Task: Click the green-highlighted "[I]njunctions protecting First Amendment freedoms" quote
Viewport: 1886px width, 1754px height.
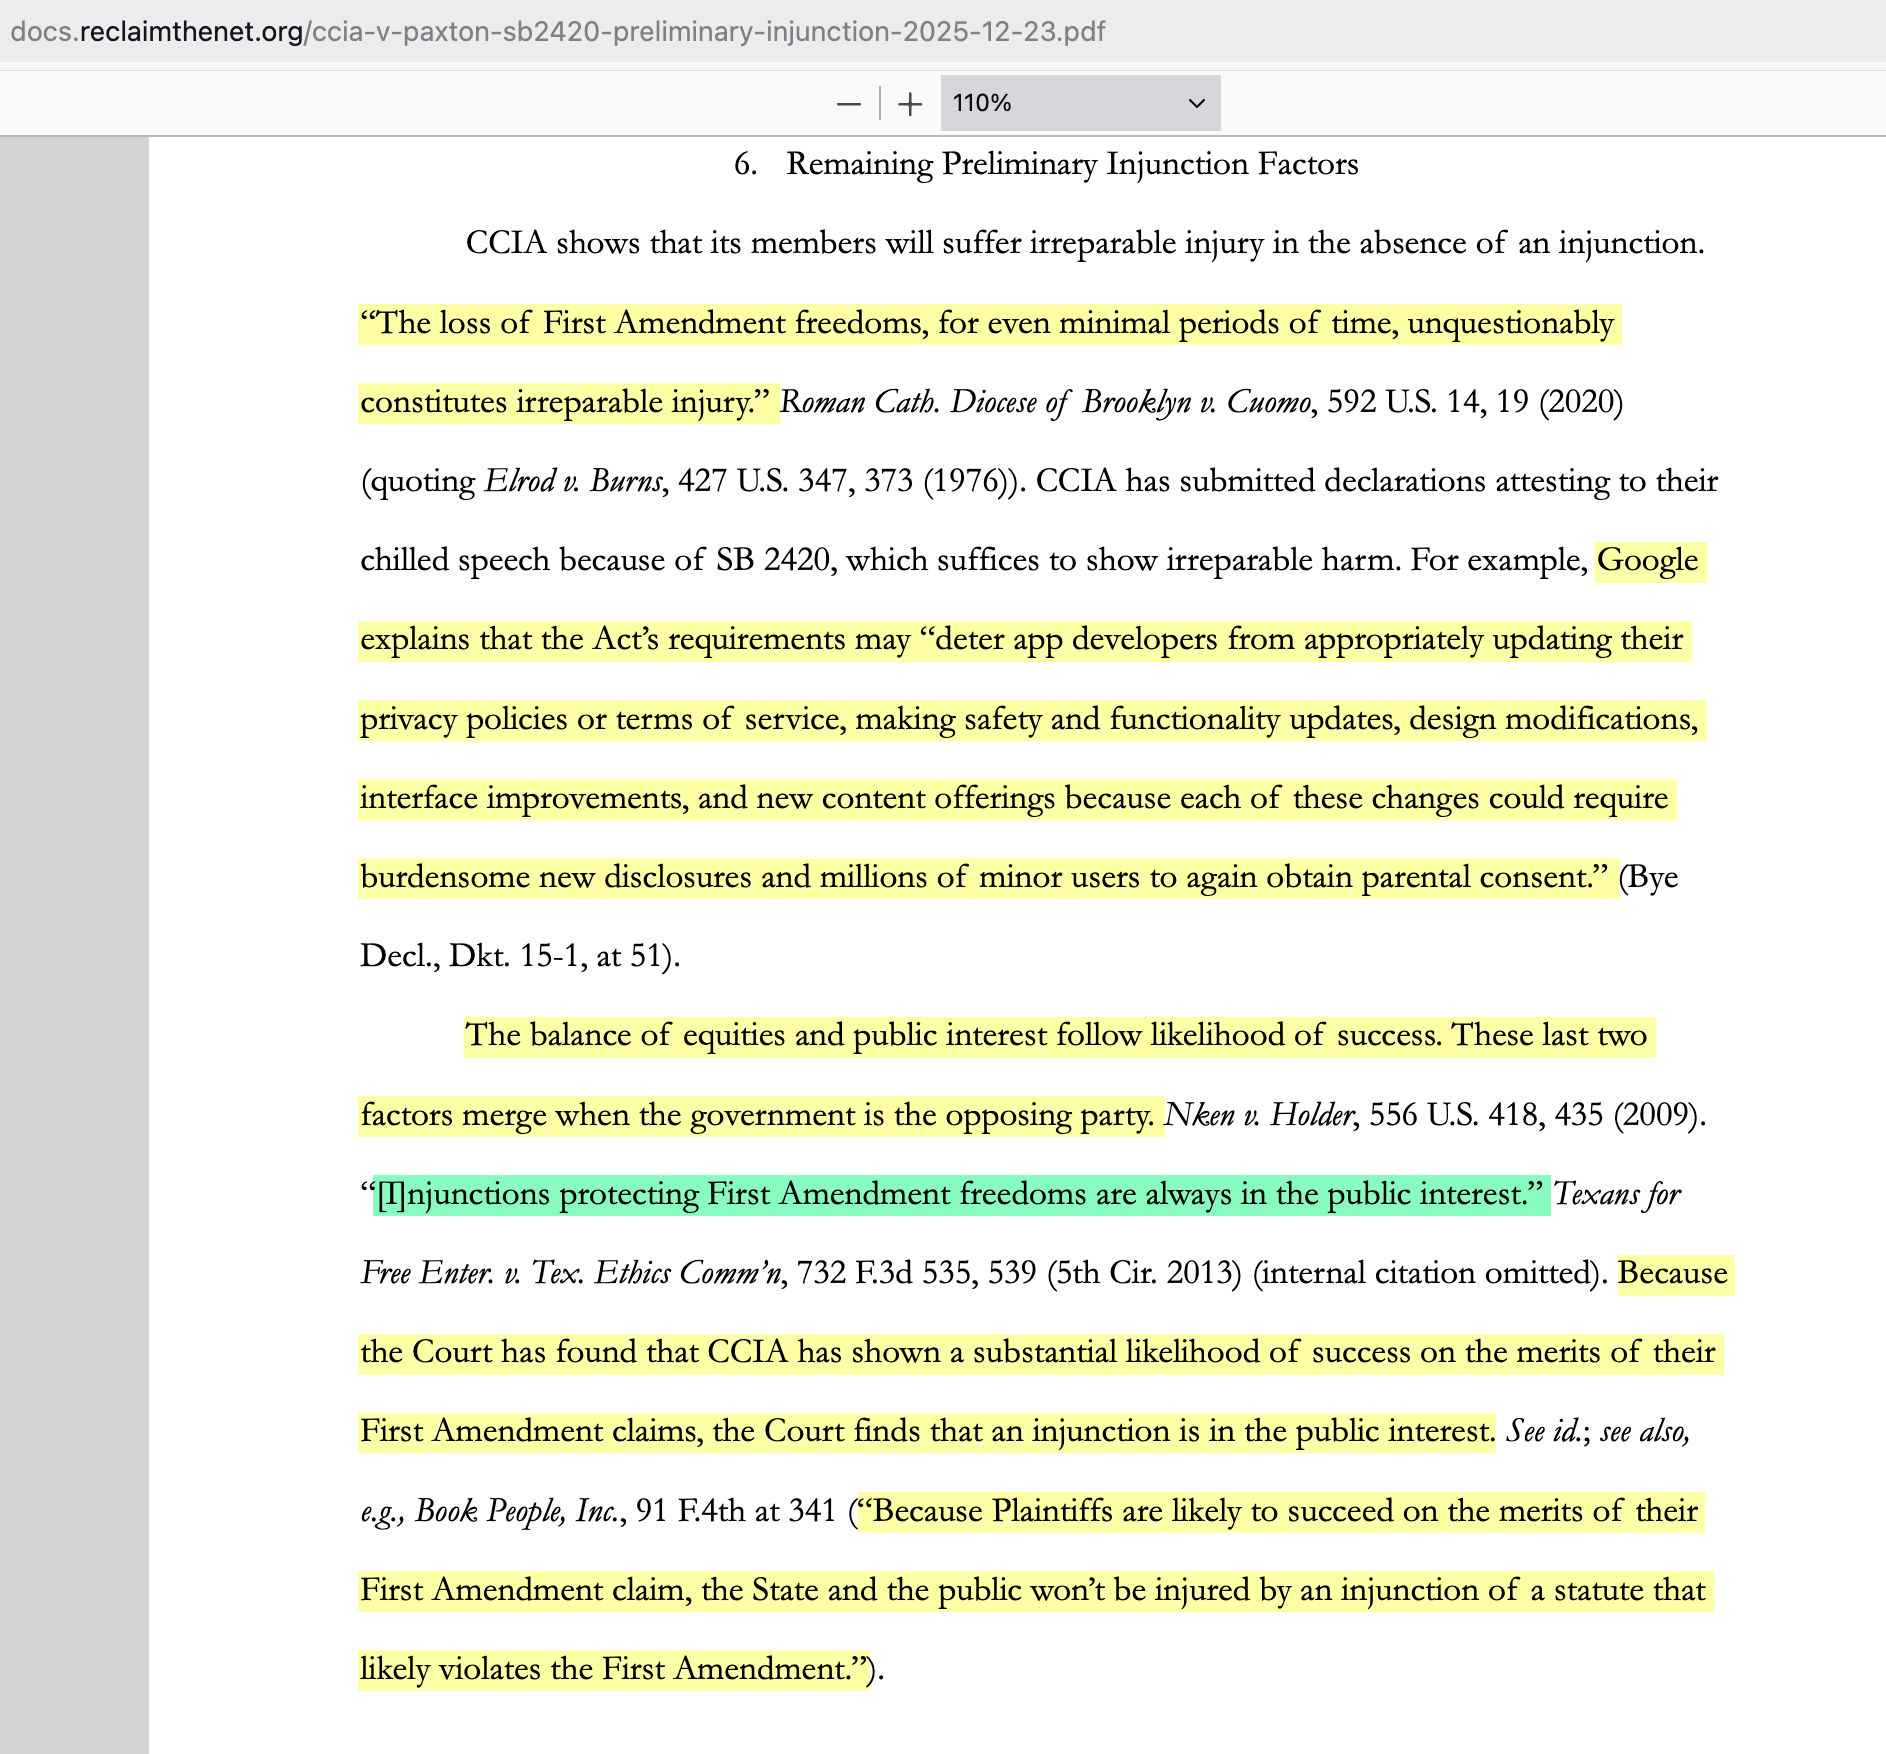Action: pyautogui.click(x=961, y=1194)
